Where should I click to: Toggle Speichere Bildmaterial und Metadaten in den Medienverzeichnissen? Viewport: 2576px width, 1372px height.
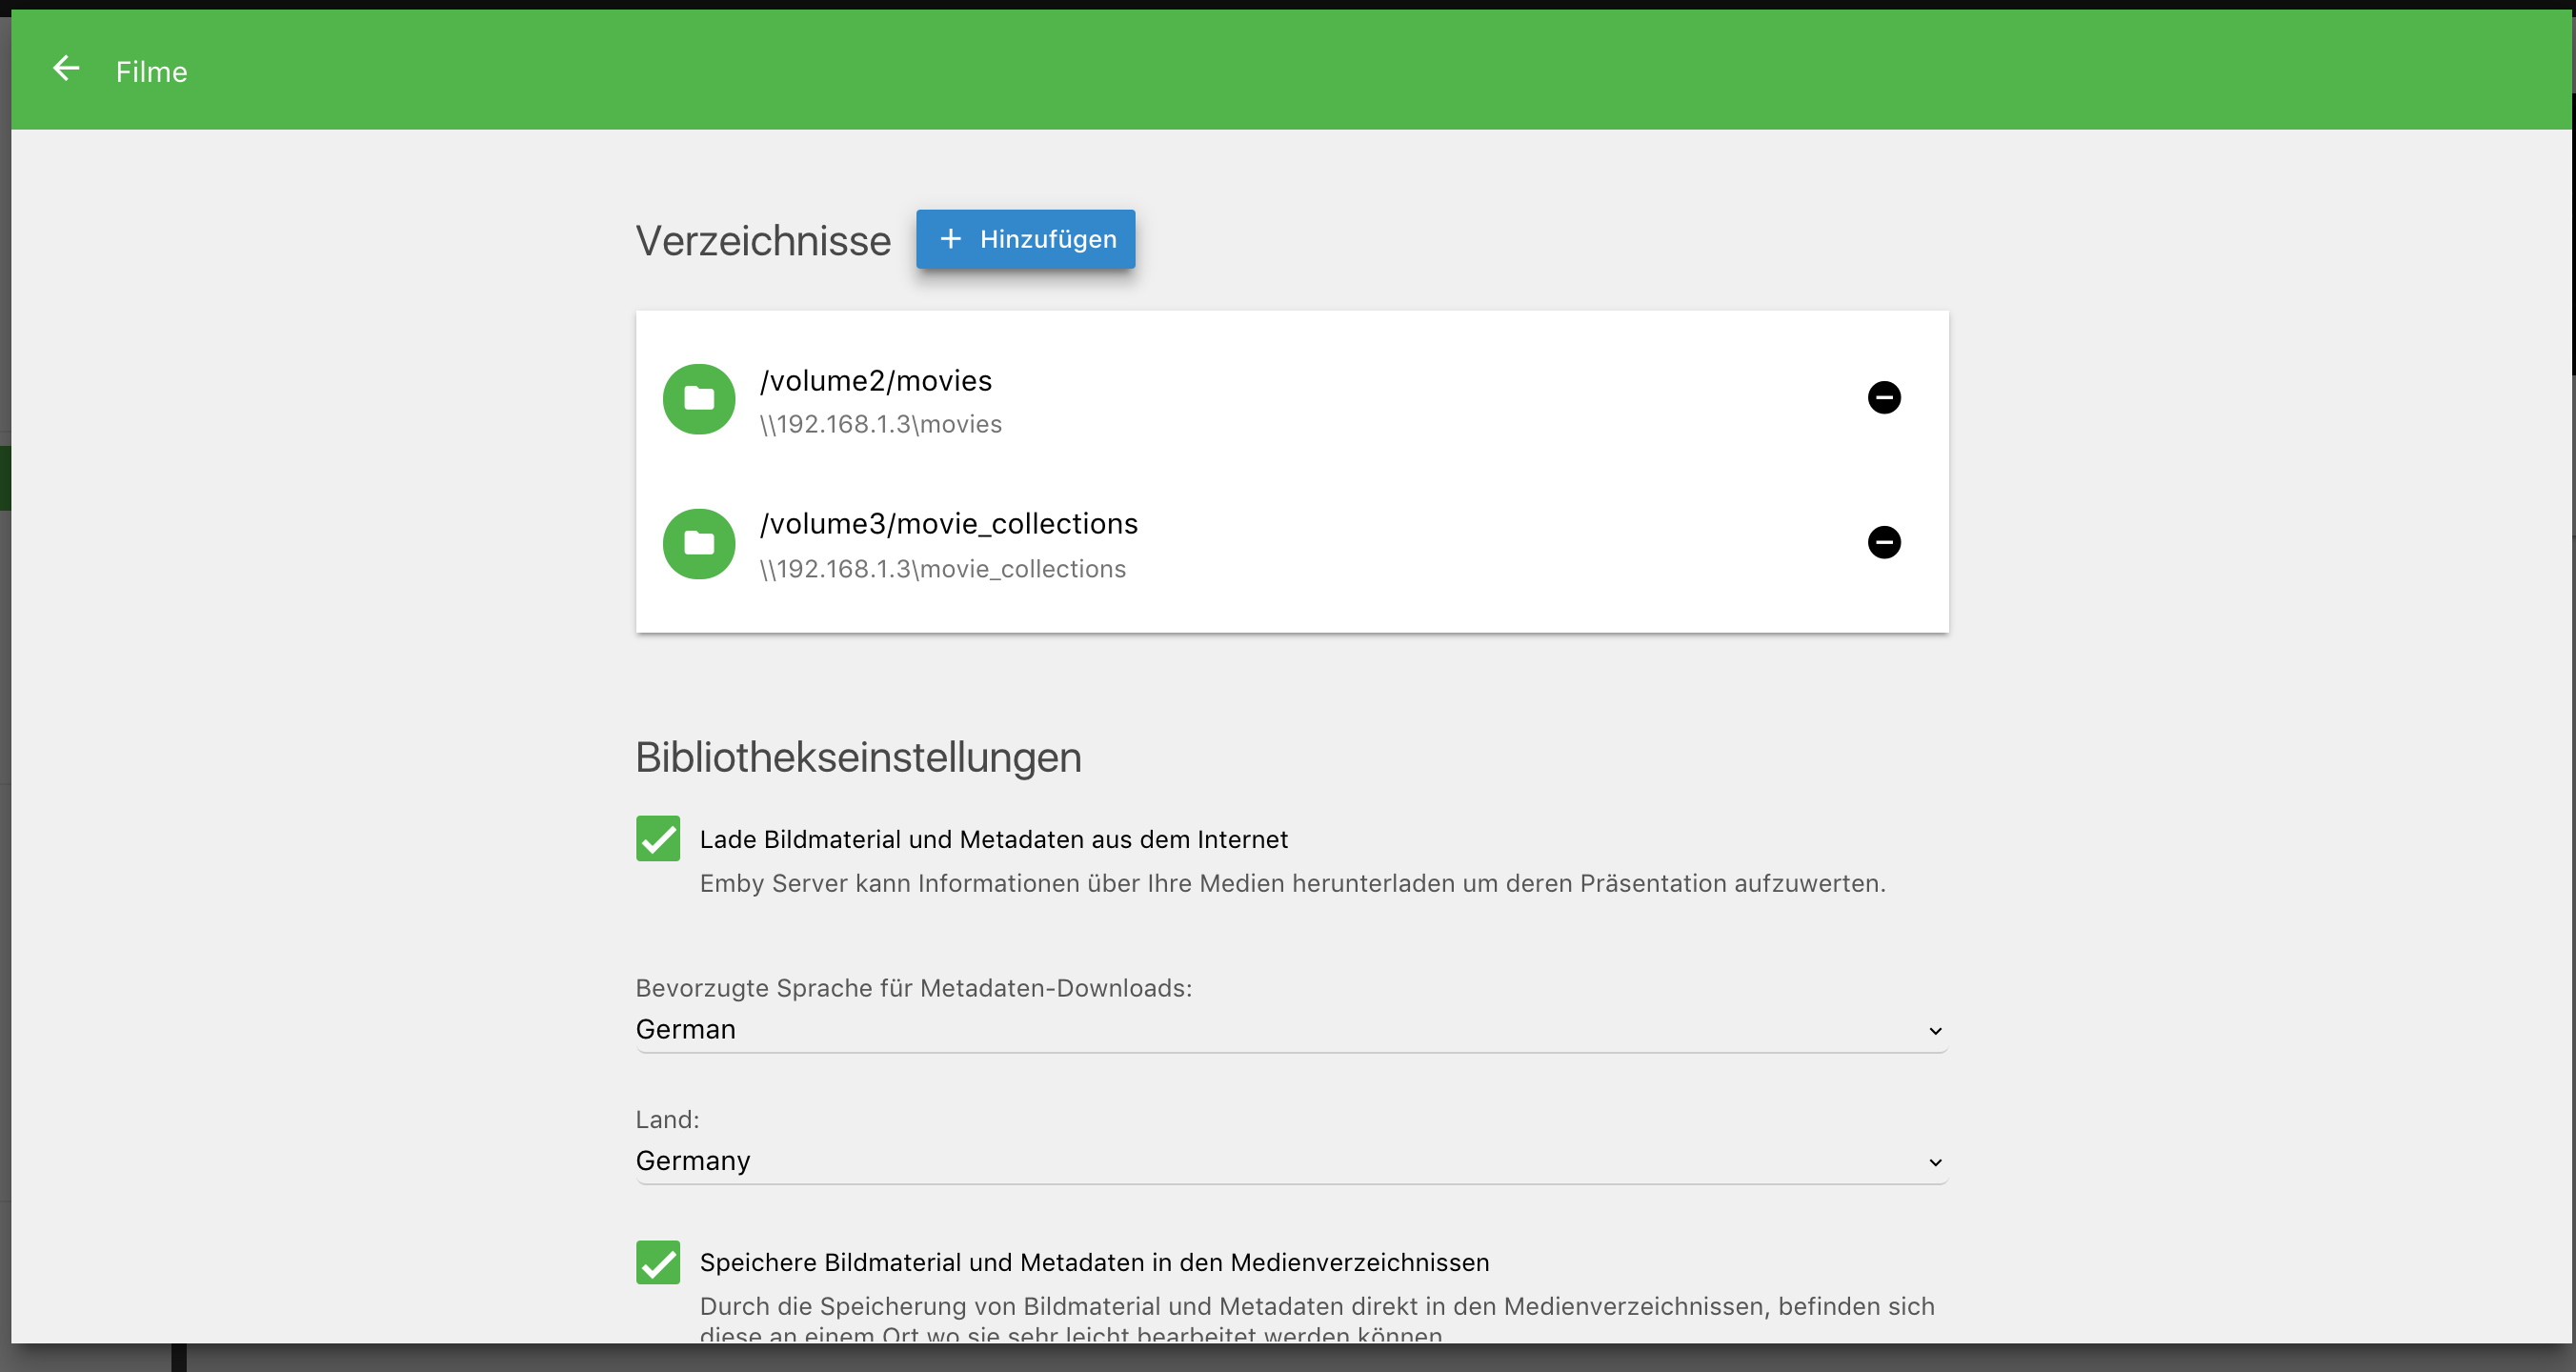(x=658, y=1262)
